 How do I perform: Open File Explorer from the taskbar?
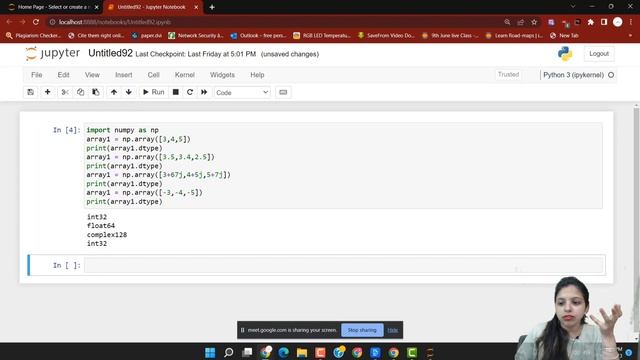(x=302, y=352)
